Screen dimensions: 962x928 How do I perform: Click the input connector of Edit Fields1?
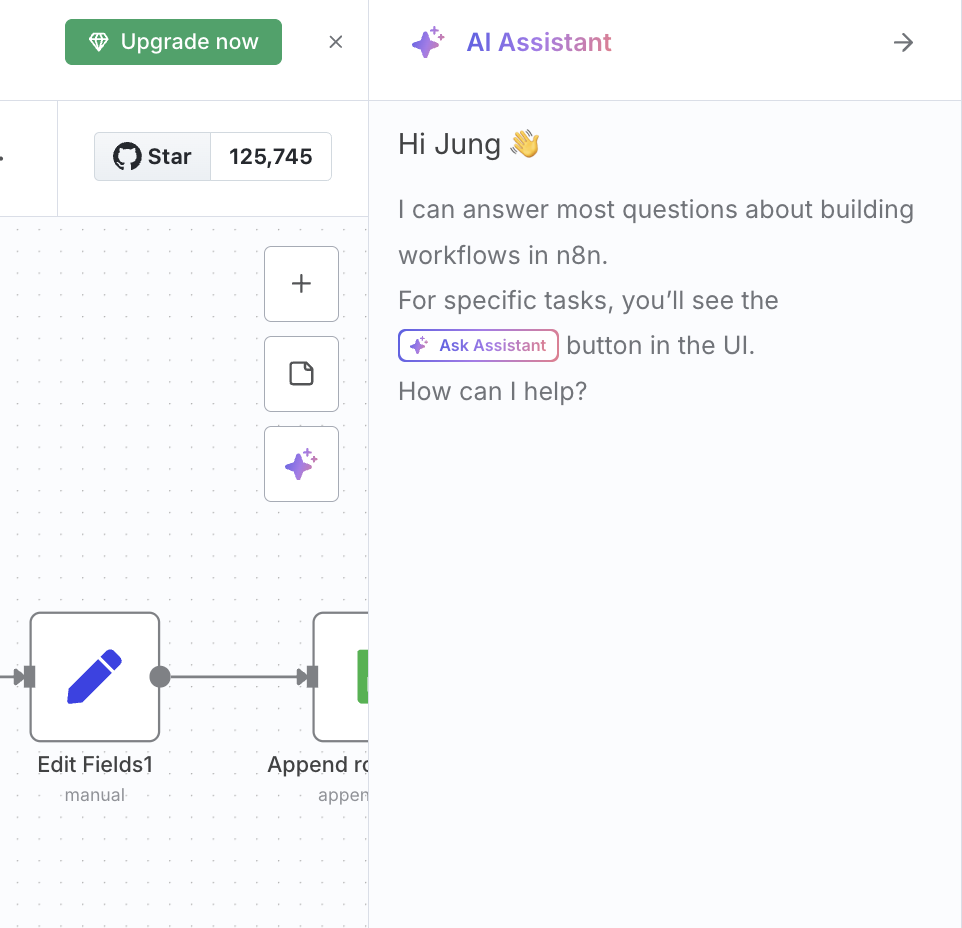coord(28,677)
